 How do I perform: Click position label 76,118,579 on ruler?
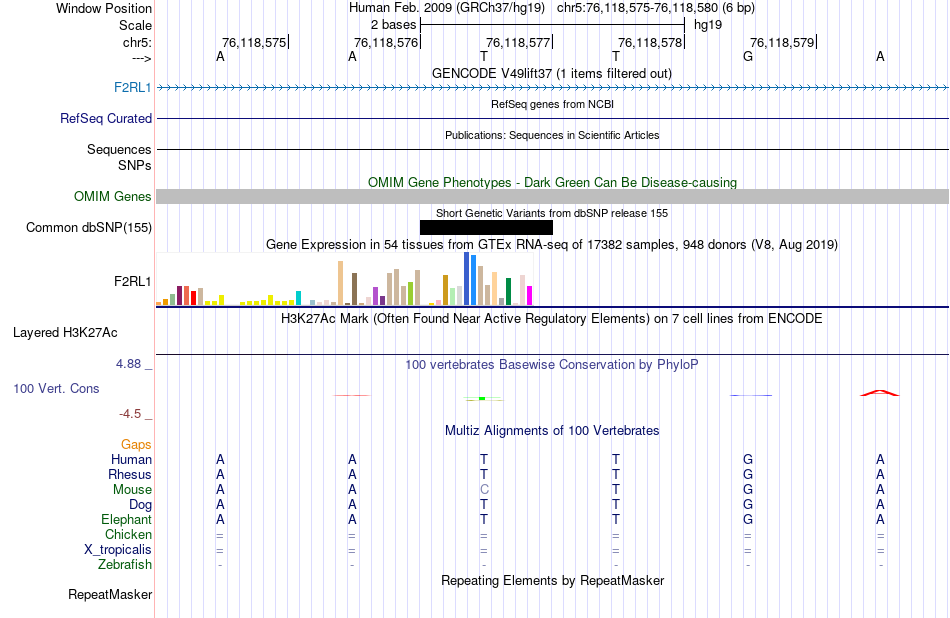pos(782,42)
